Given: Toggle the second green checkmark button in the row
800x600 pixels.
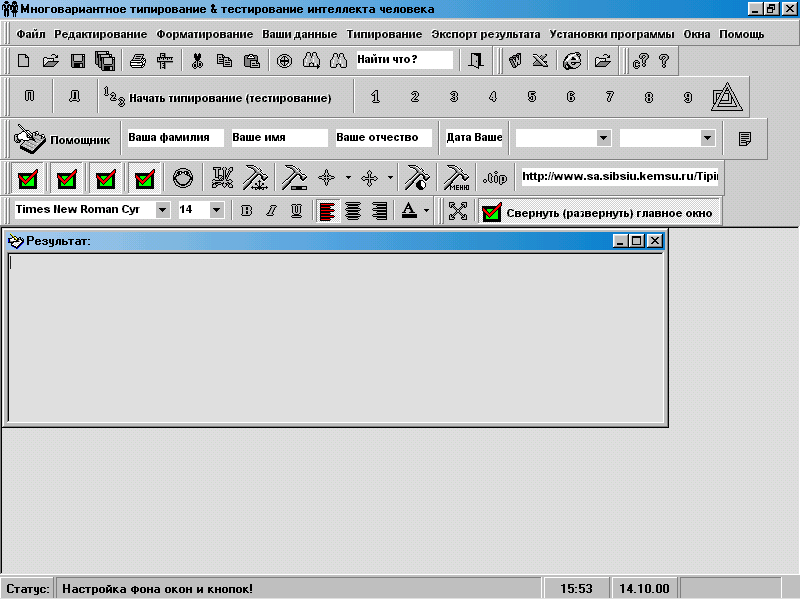Looking at the screenshot, I should (67, 179).
